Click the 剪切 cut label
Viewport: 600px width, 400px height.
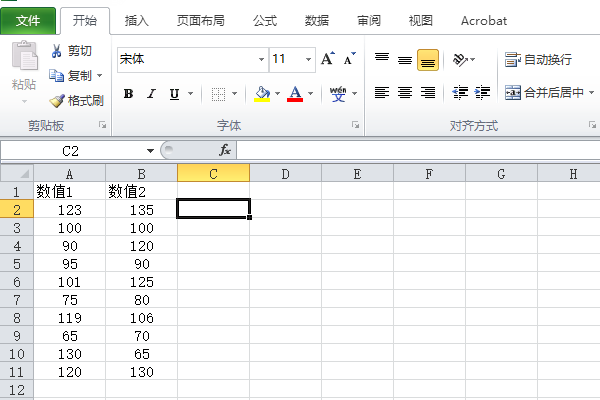click(80, 51)
